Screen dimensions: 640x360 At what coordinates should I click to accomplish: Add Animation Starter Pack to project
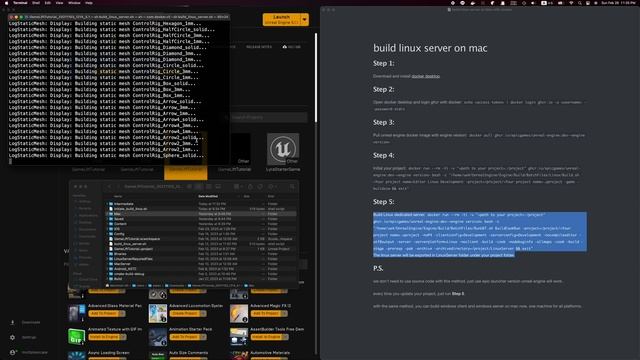(x=184, y=337)
